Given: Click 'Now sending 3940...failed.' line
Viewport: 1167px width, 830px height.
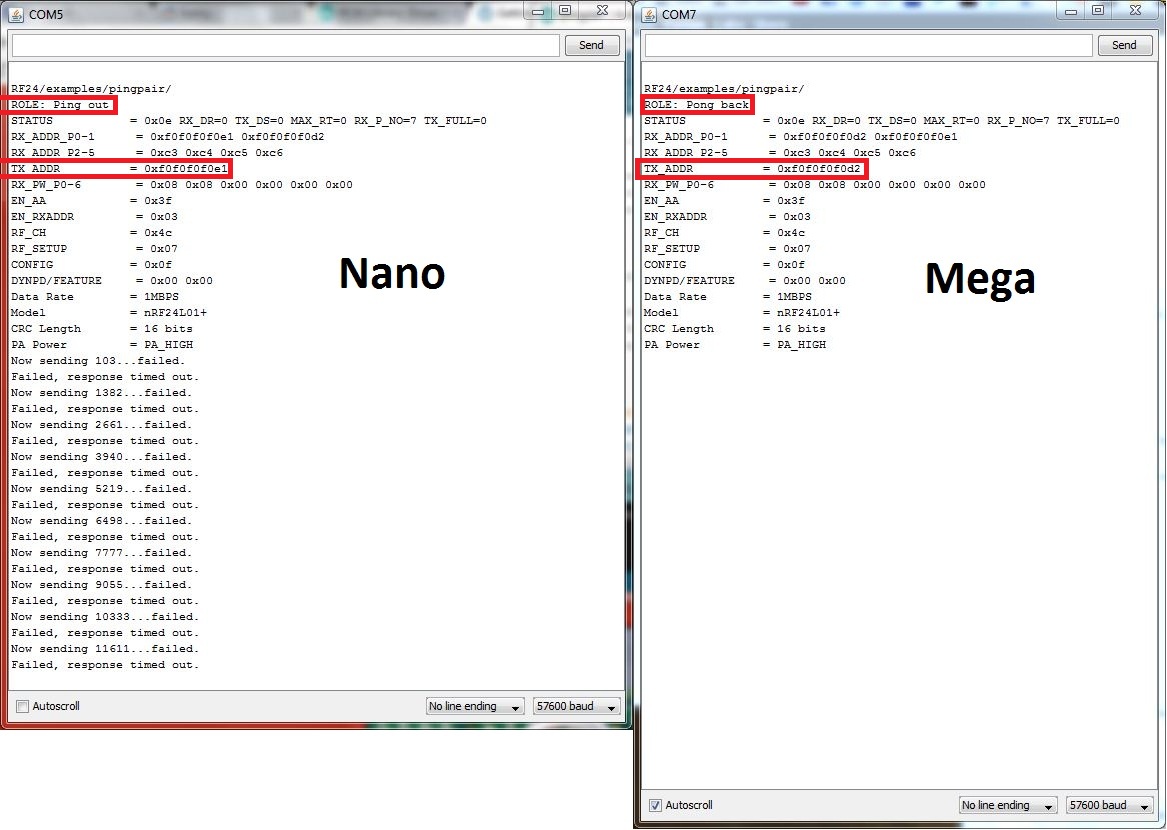Looking at the screenshot, I should 101,457.
